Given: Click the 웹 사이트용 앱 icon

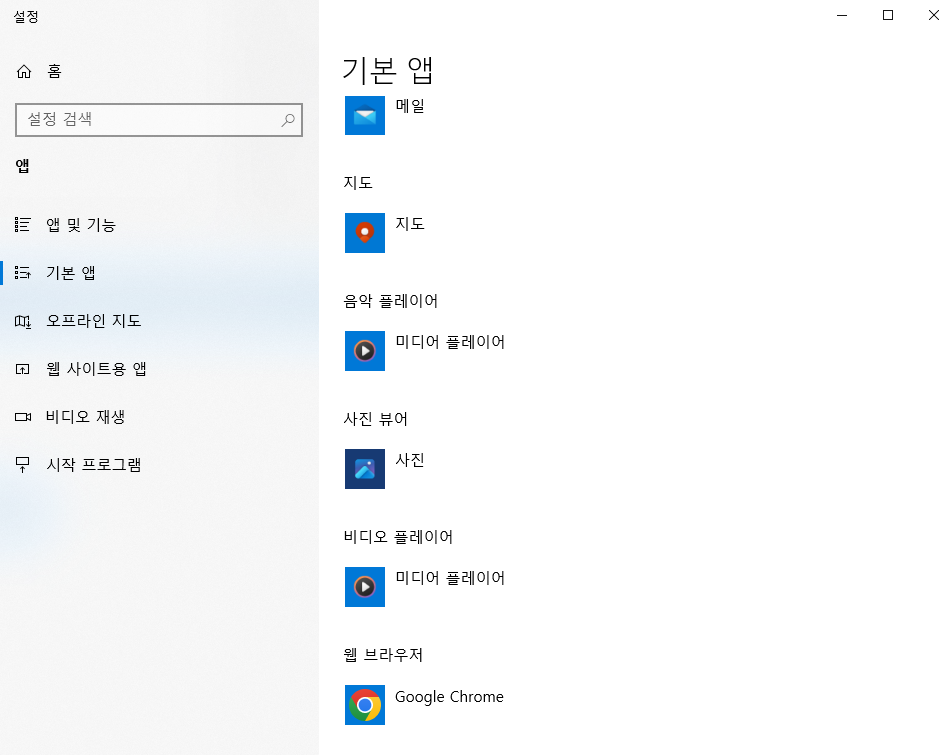Looking at the screenshot, I should (x=22, y=369).
